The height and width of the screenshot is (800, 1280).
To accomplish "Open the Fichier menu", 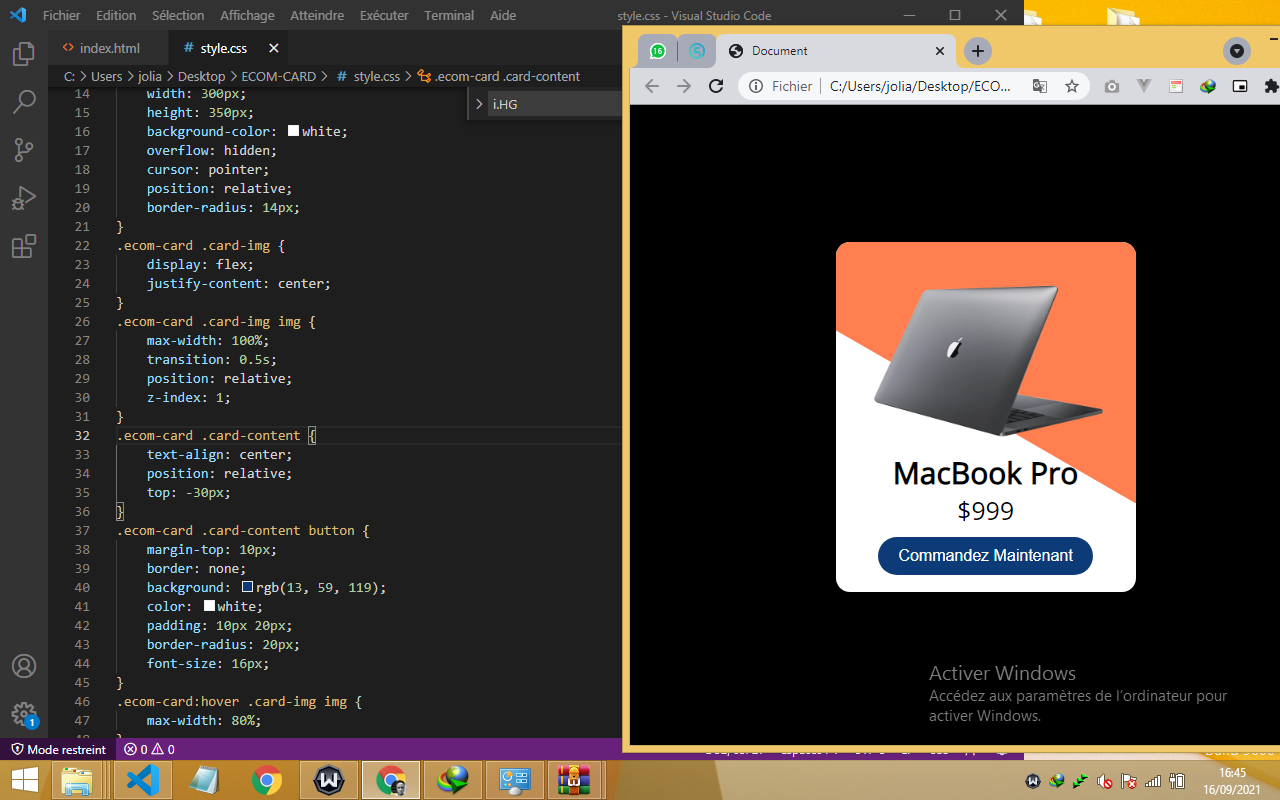I will [61, 15].
